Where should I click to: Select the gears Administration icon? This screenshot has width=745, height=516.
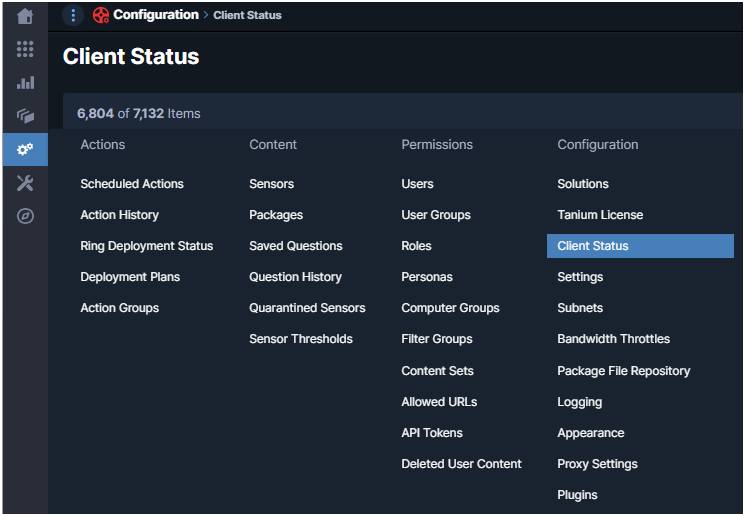click(25, 149)
